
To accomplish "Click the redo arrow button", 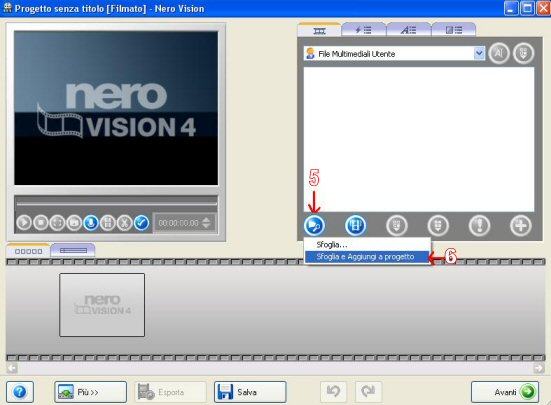I will tap(368, 391).
